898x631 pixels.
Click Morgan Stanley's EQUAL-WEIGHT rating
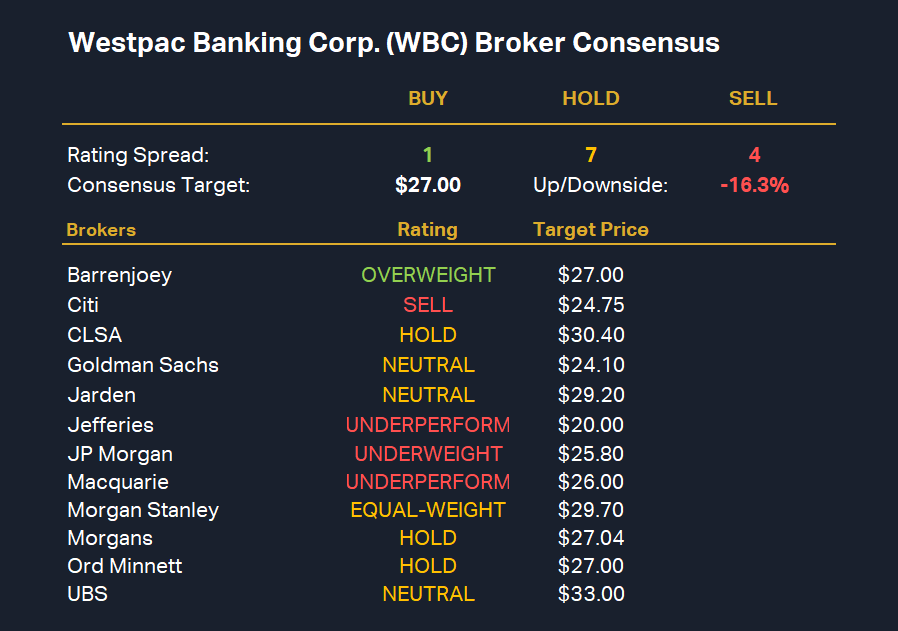pyautogui.click(x=428, y=510)
